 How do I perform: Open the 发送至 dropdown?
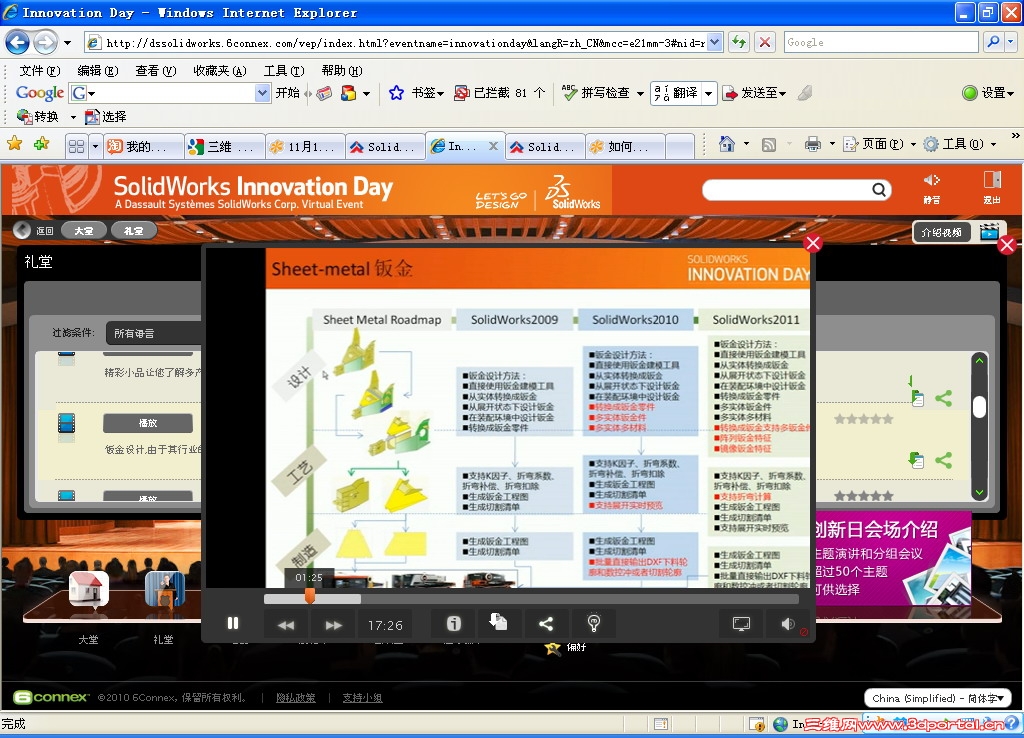point(754,93)
